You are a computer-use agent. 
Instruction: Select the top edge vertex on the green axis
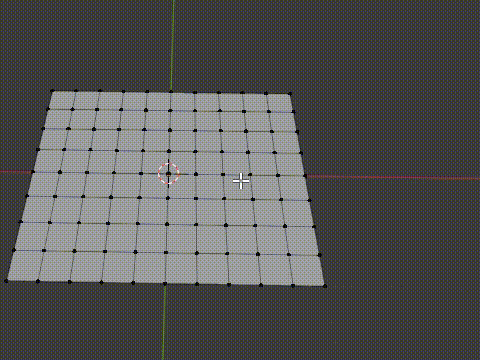(171, 91)
